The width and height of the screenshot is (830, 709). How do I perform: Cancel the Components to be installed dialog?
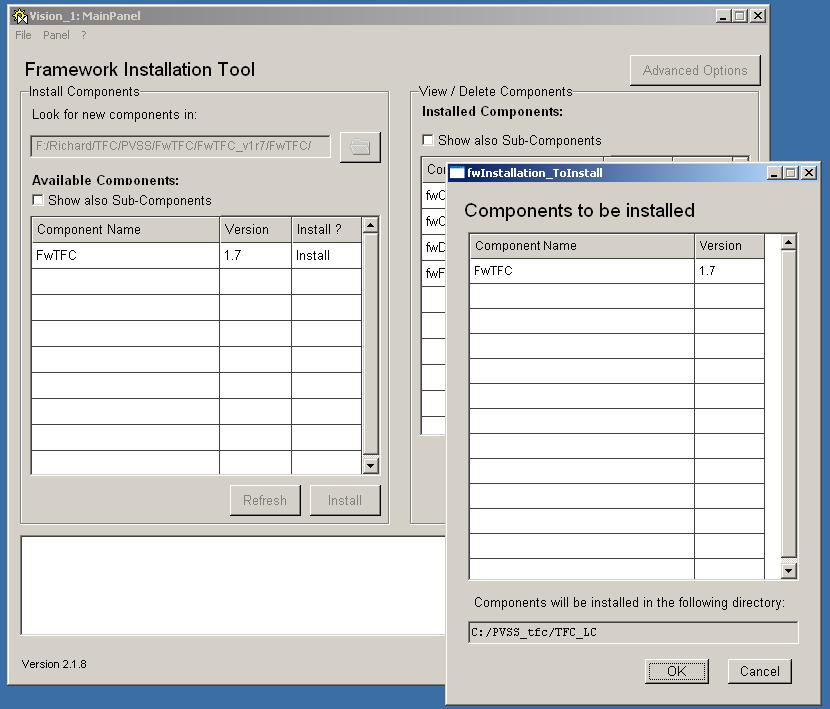coord(760,671)
